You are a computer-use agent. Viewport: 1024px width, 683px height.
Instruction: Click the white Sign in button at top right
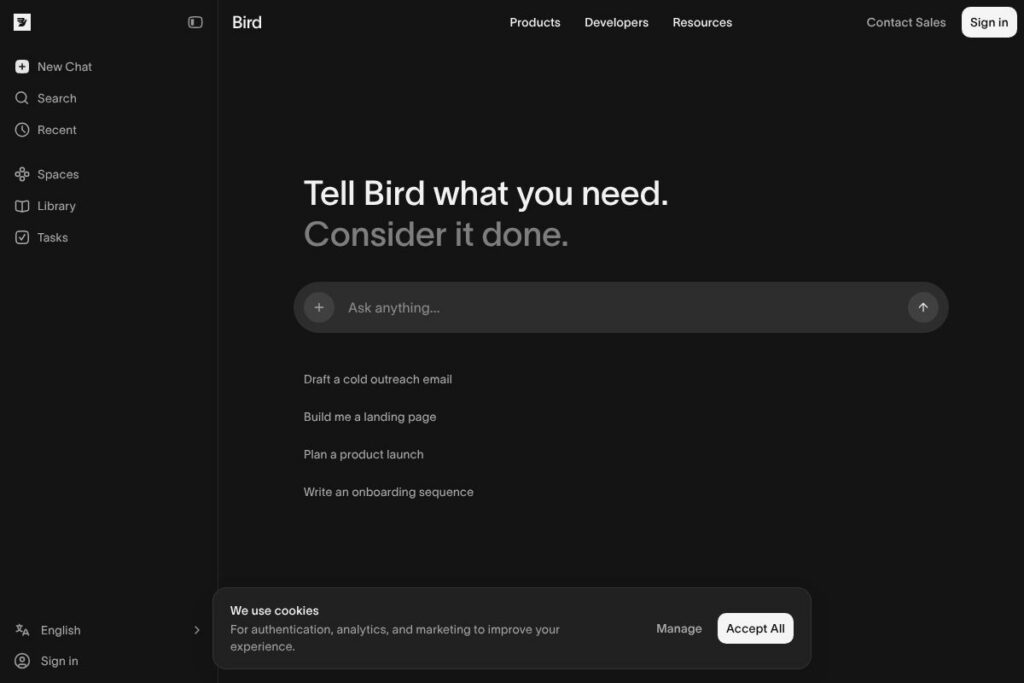click(989, 22)
